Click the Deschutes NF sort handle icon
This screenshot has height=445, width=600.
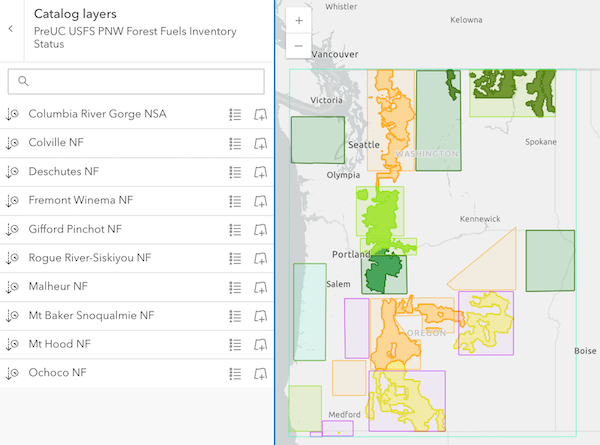(13, 172)
